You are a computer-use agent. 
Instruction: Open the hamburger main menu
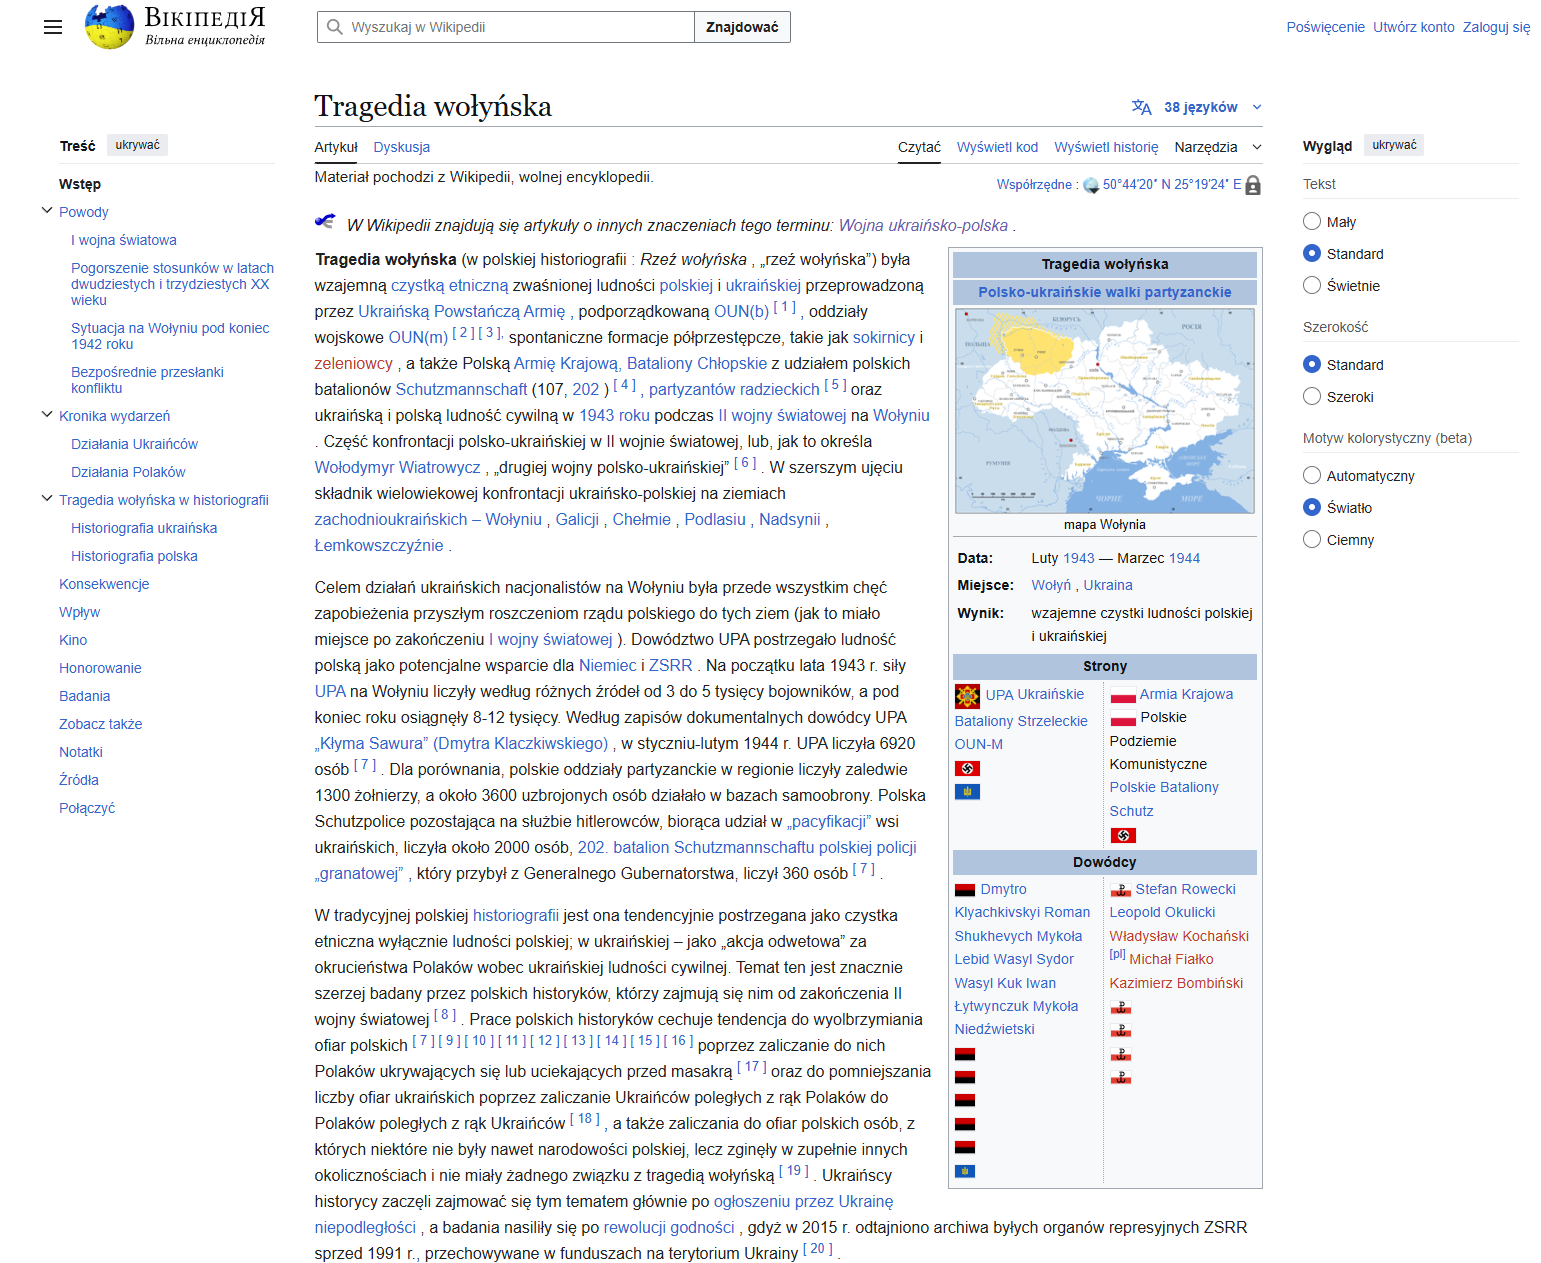[53, 27]
